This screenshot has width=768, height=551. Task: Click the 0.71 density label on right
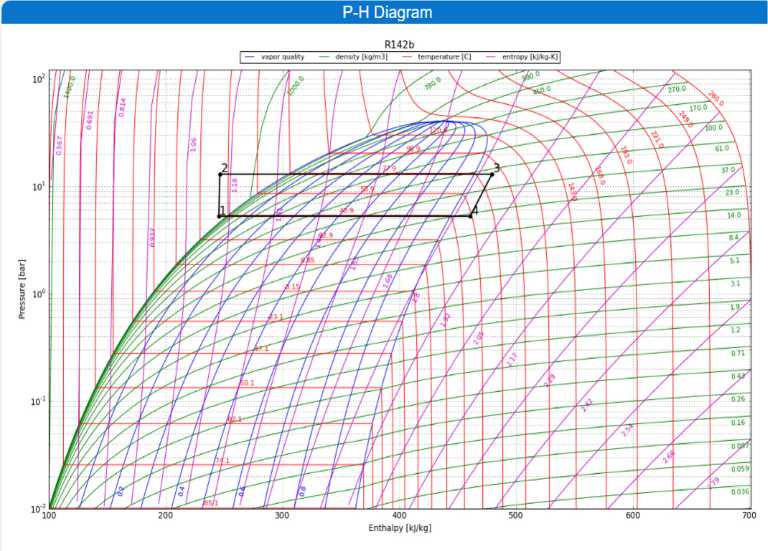coord(738,353)
